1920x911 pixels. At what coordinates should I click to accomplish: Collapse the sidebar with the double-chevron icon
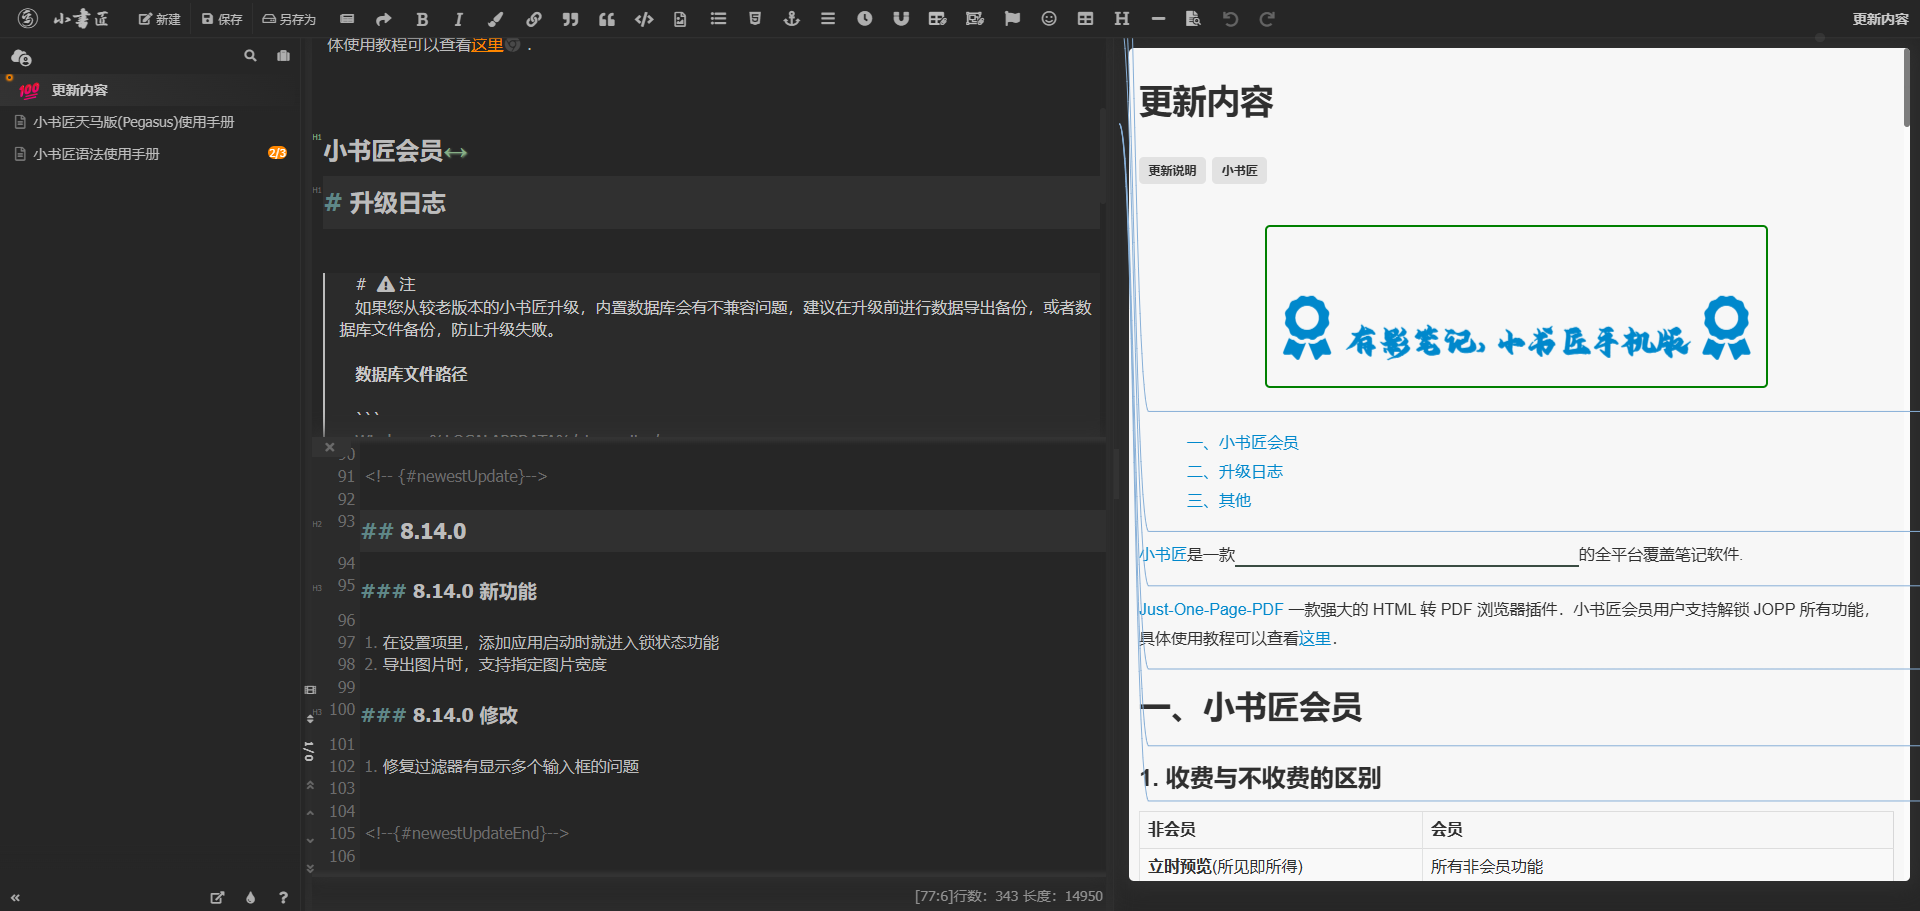click(15, 898)
